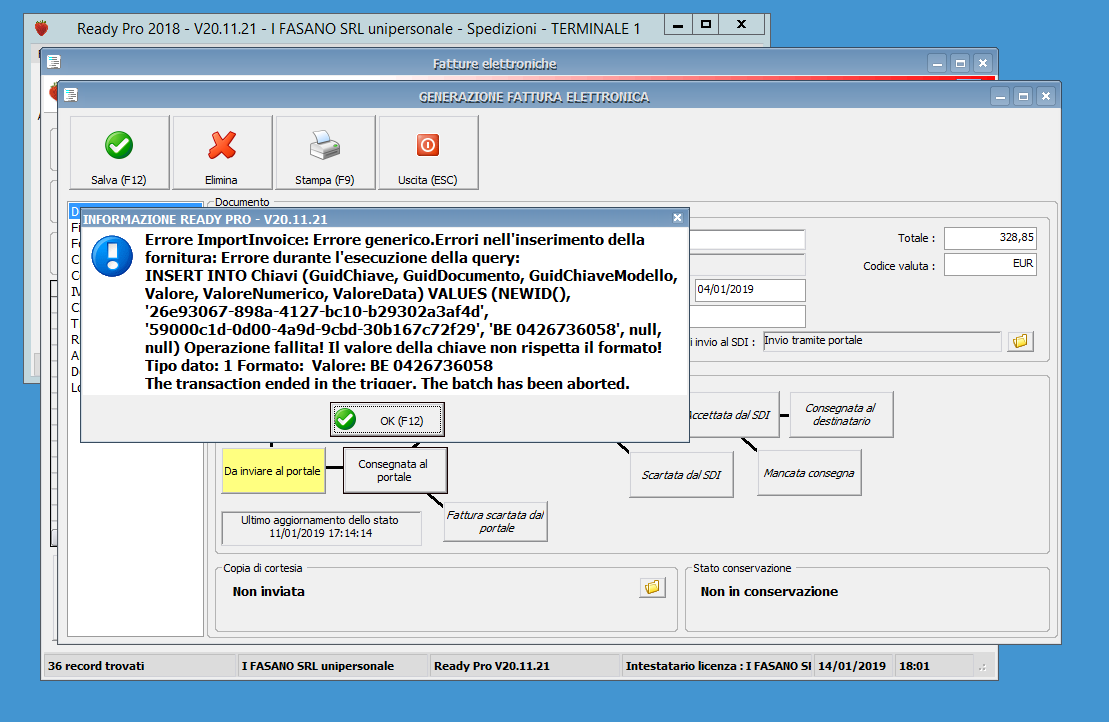The height and width of the screenshot is (722, 1109).
Task: Select the Scartata dal SDI status
Action: click(x=681, y=475)
